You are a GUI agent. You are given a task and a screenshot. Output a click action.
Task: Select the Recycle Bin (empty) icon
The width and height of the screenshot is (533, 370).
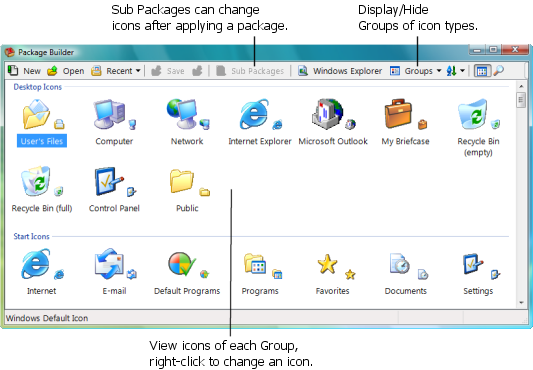click(x=478, y=128)
